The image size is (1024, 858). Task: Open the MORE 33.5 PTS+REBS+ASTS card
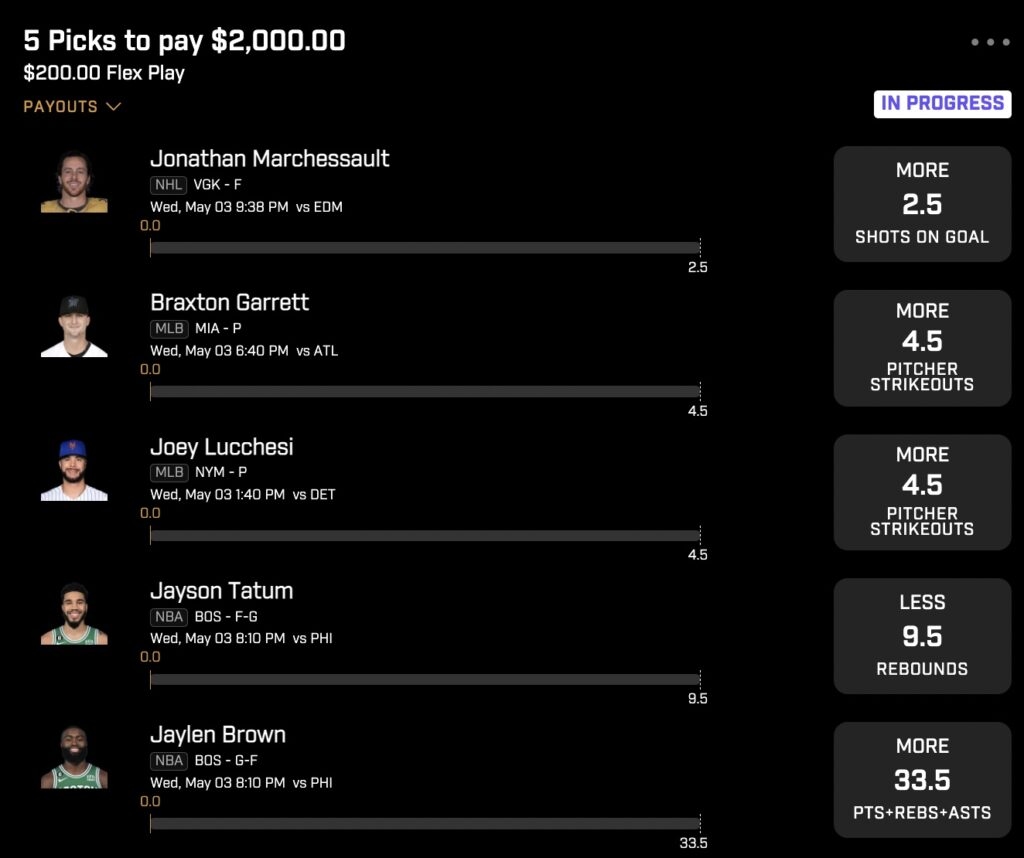(922, 780)
